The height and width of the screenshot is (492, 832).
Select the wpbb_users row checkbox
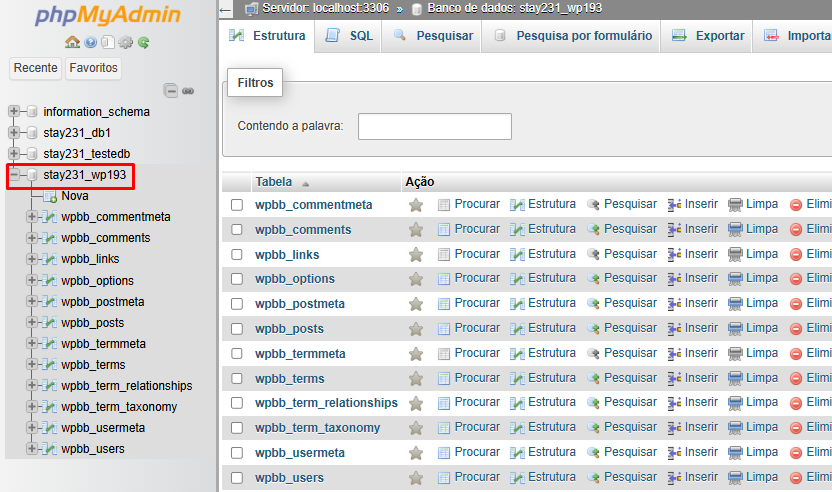tap(237, 478)
